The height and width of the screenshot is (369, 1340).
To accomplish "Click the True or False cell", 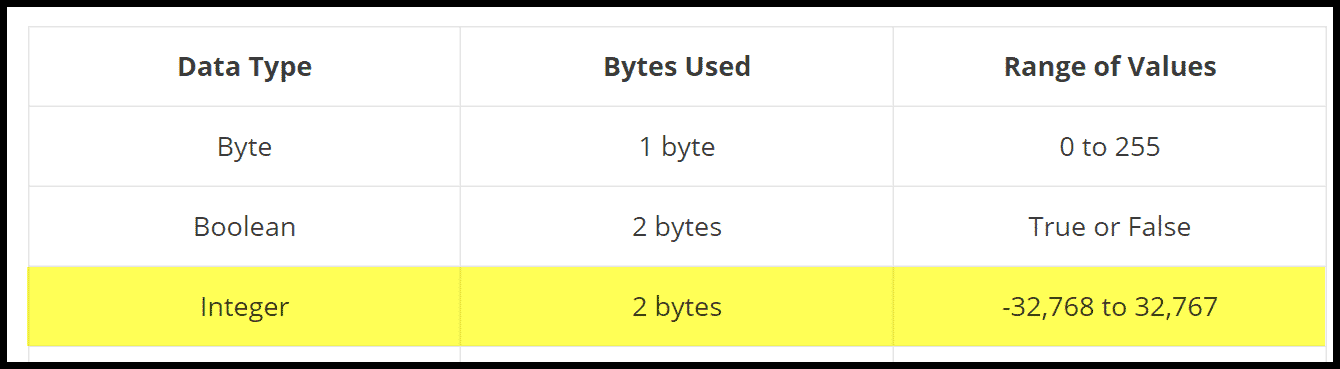I will 1110,227.
